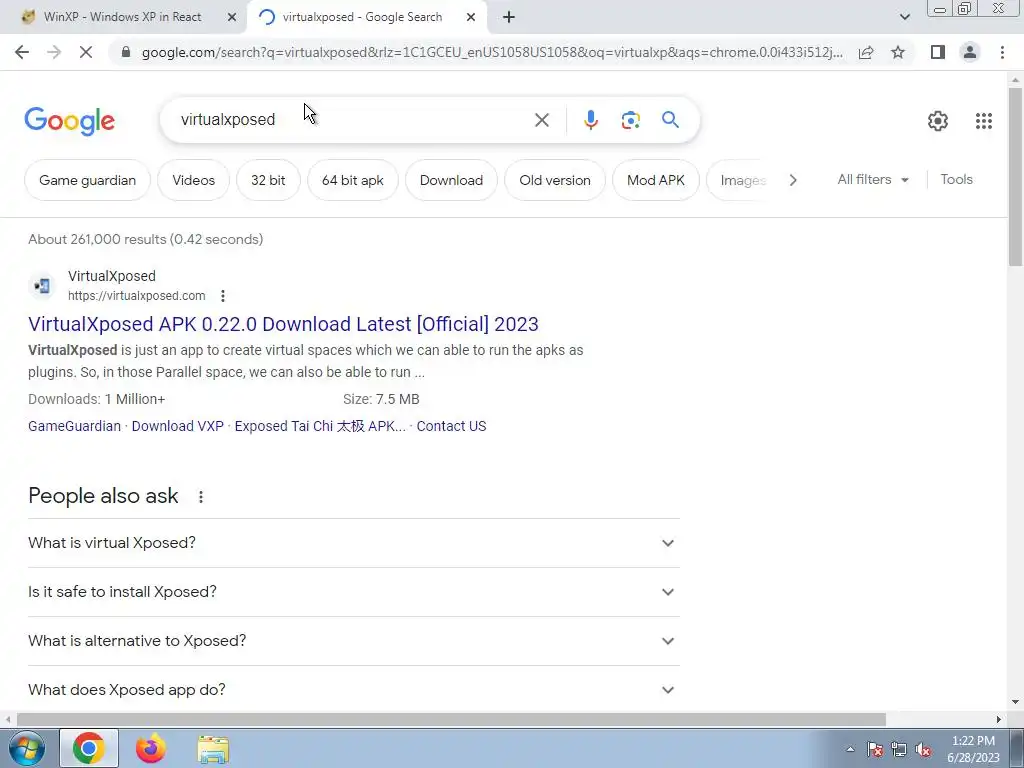Click the Action Center flag tray icon
The image size is (1024, 768).
click(x=875, y=750)
